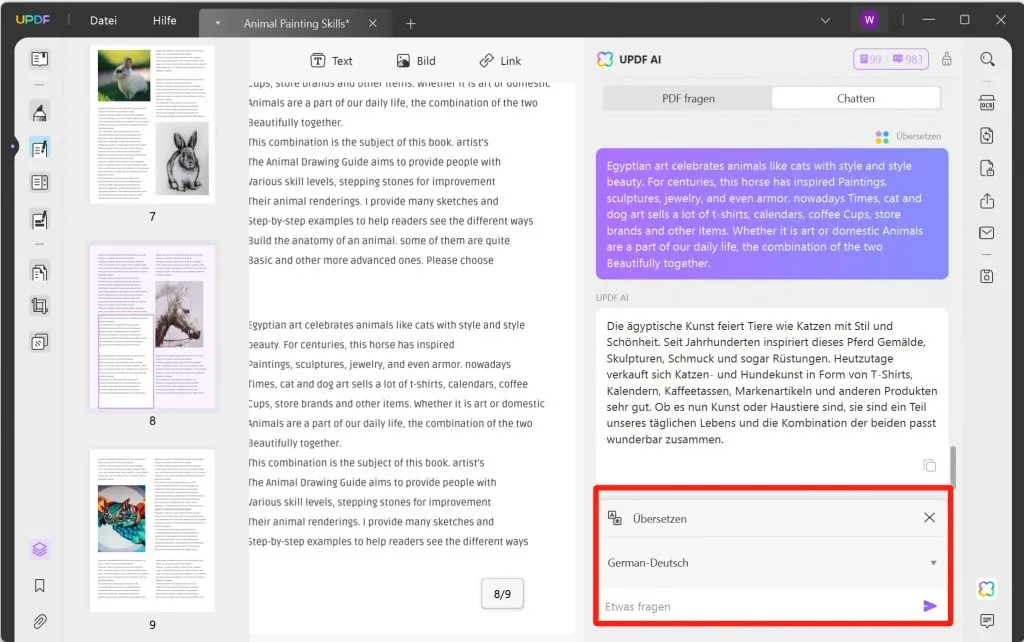This screenshot has width=1024, height=642.
Task: Select page 8 thumbnail
Action: [x=152, y=327]
